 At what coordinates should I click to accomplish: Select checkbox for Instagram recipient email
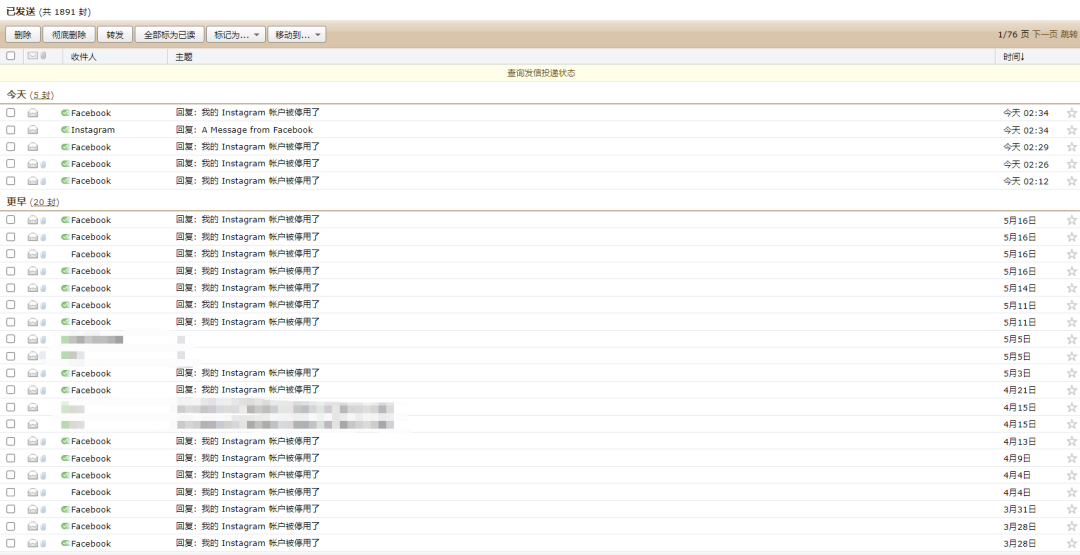[x=10, y=129]
